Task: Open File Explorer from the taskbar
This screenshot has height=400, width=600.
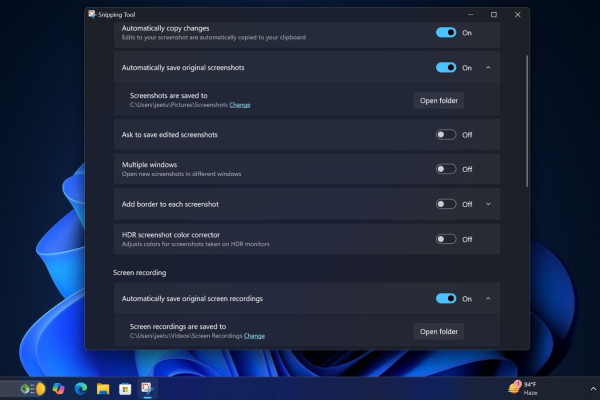Action: [x=103, y=389]
